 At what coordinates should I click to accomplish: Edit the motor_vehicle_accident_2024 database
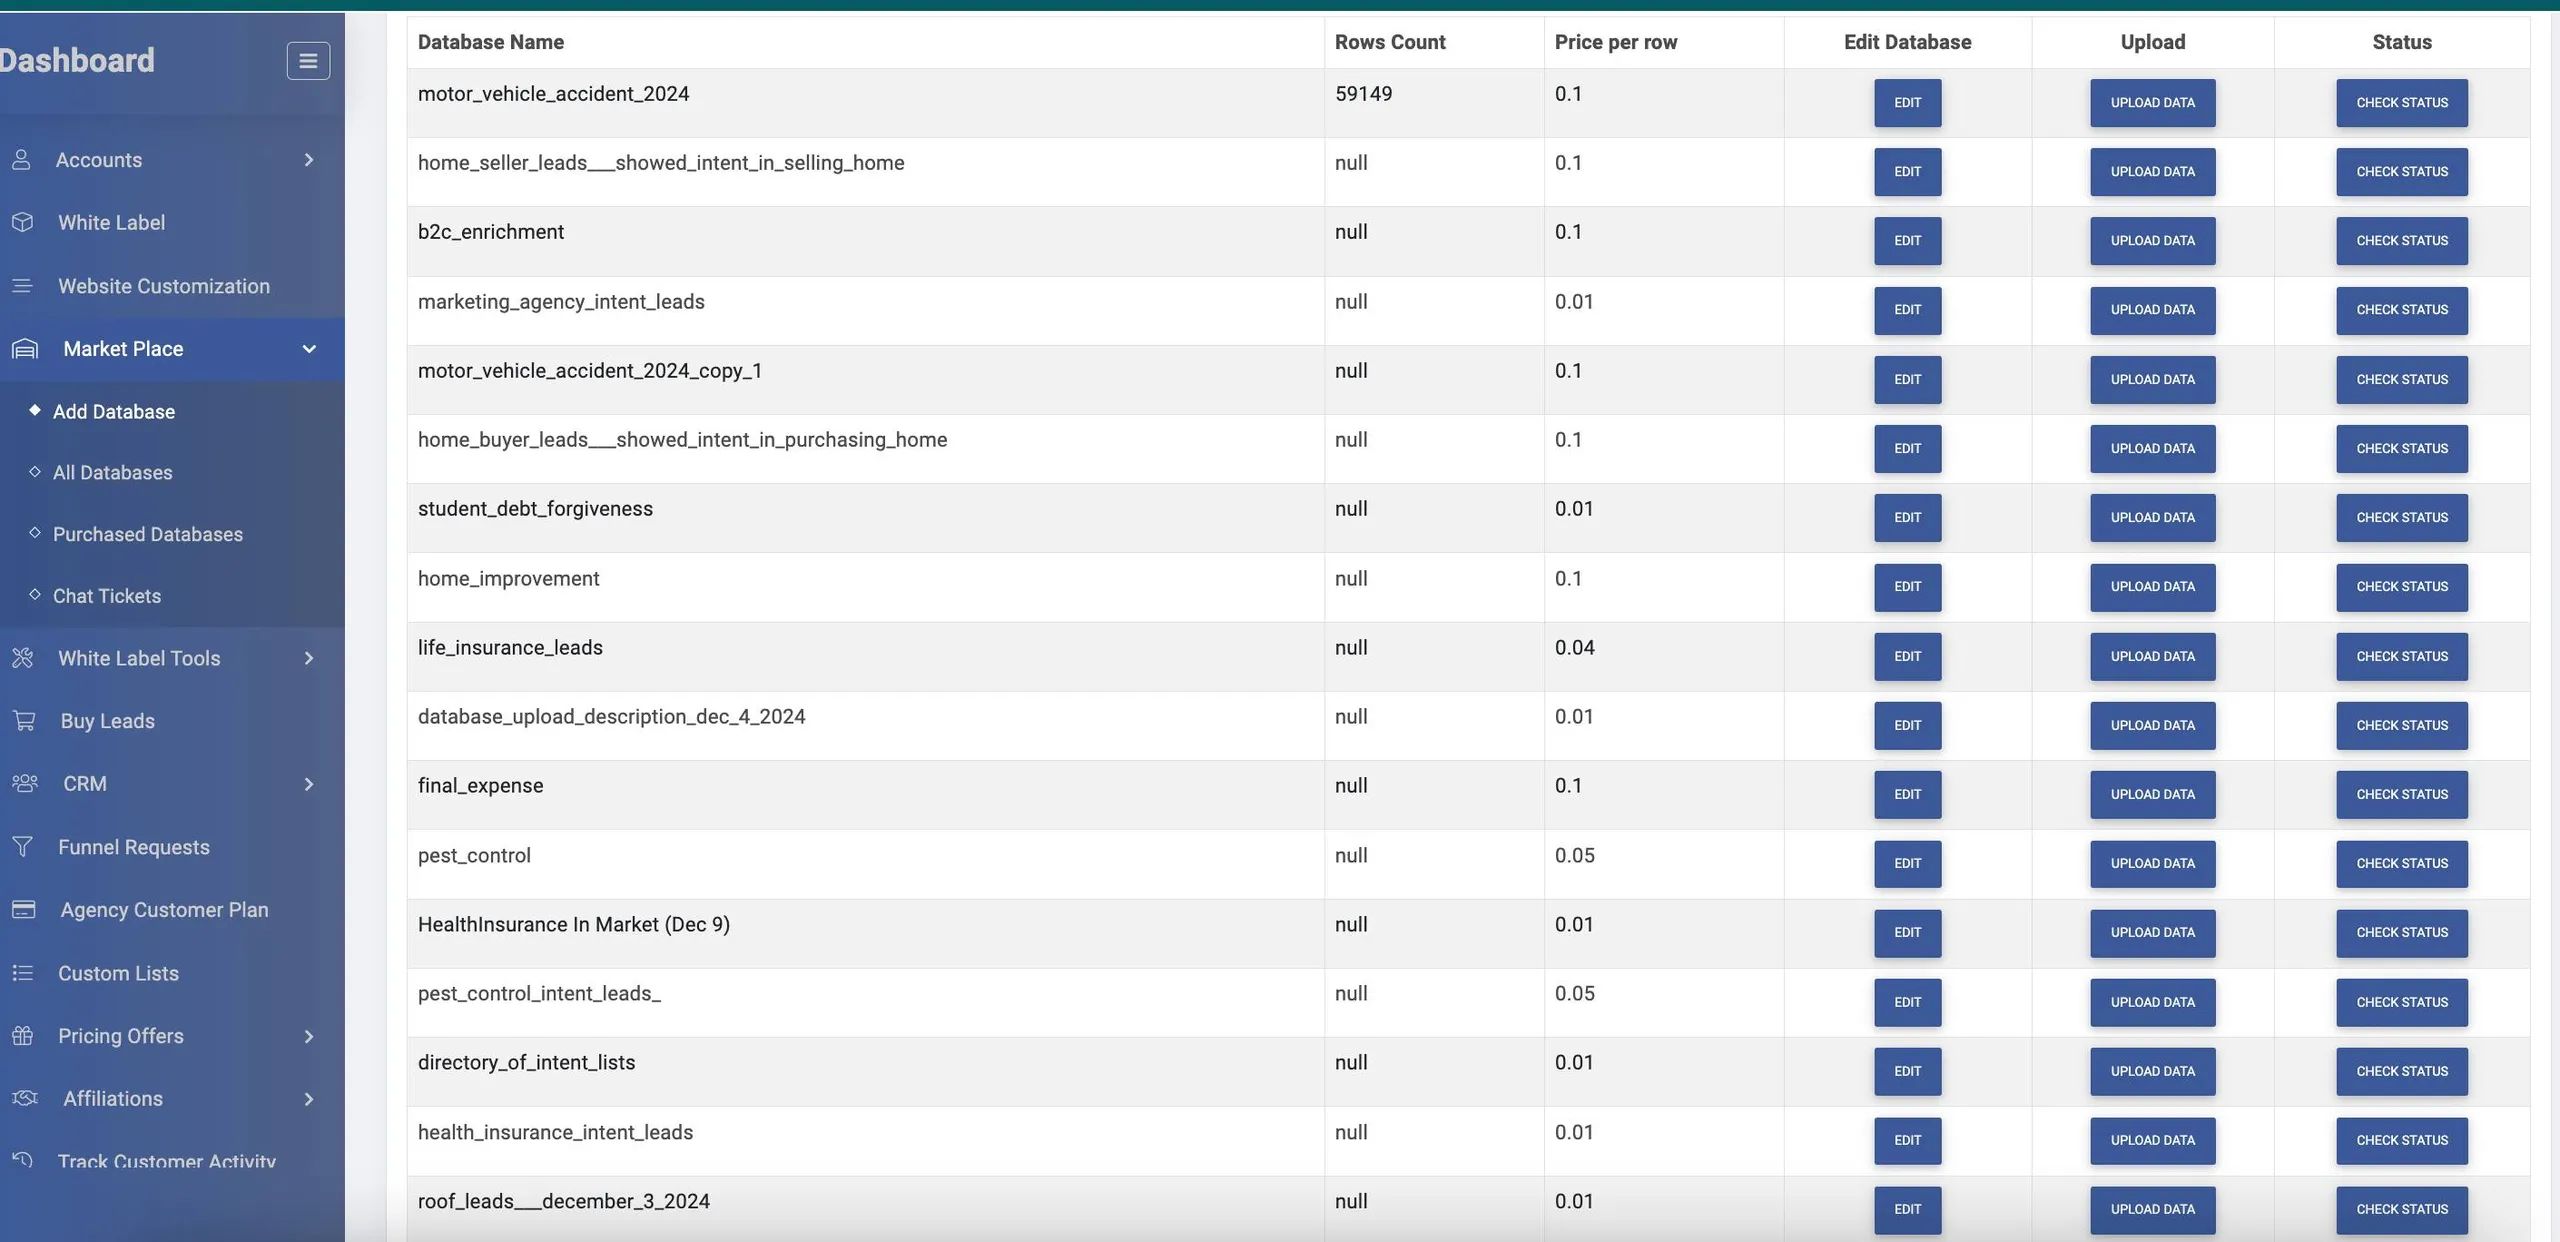point(1907,103)
